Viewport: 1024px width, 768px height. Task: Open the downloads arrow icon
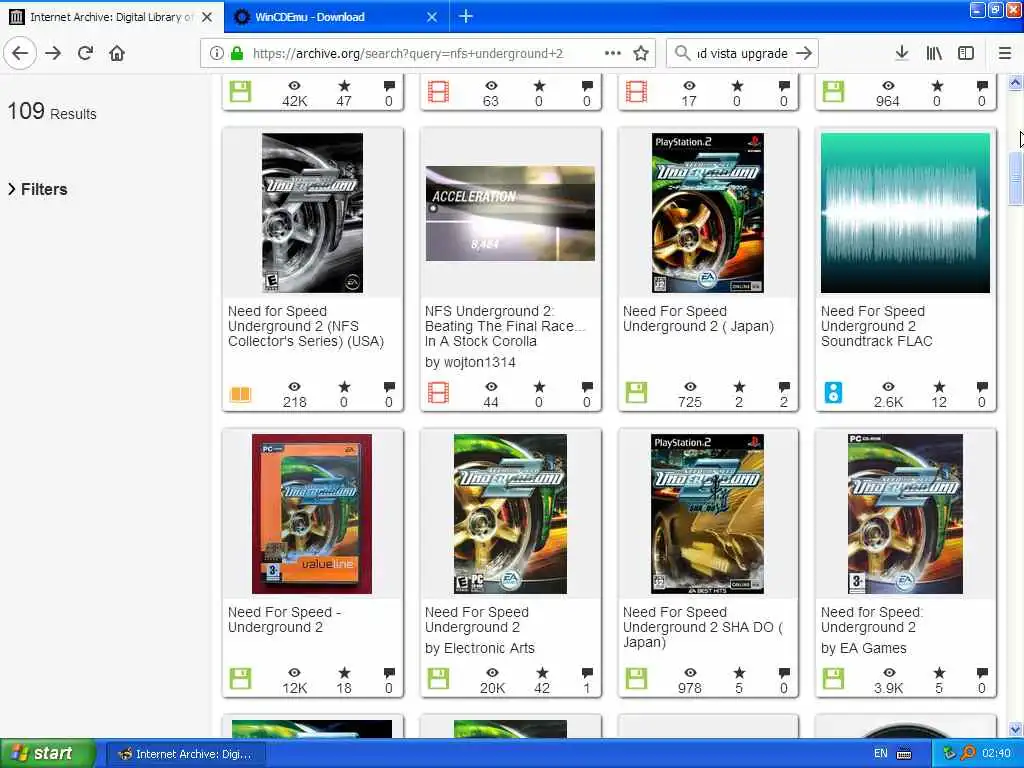[x=901, y=53]
